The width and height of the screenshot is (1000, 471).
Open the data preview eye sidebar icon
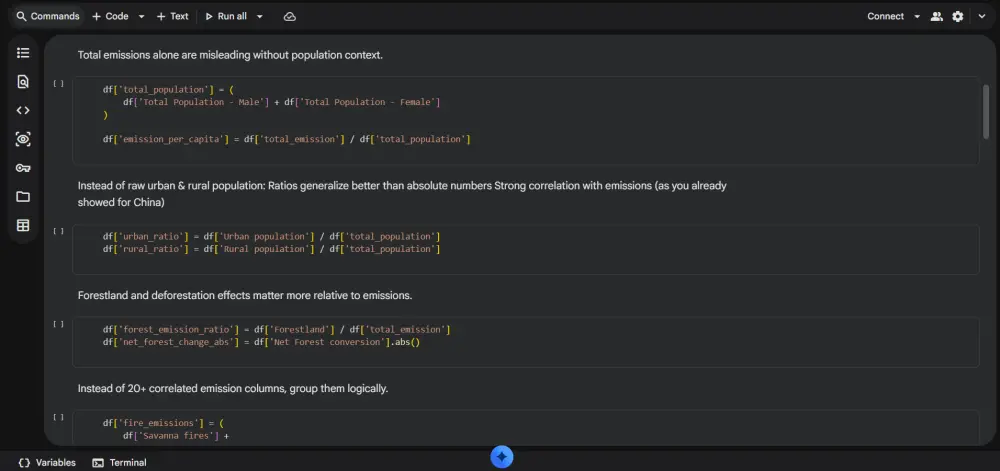point(23,139)
